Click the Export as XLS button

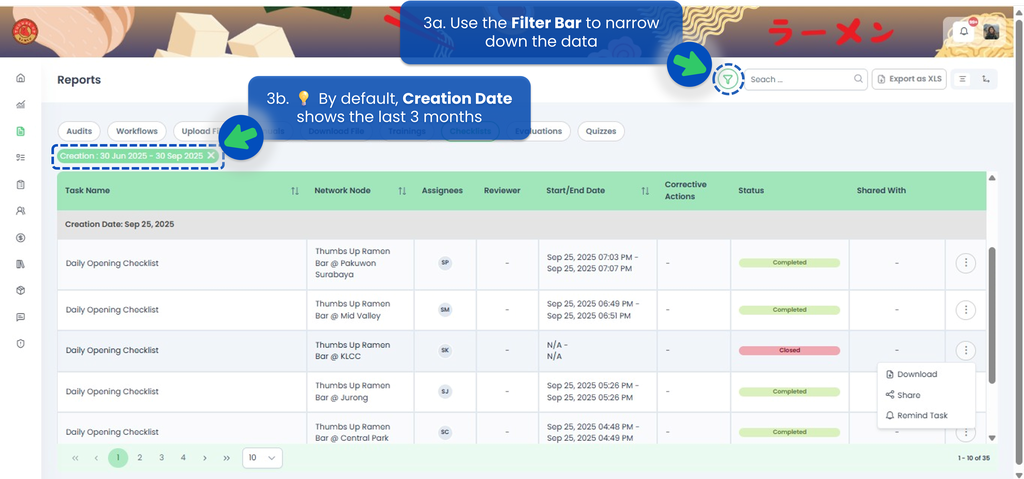(x=909, y=79)
